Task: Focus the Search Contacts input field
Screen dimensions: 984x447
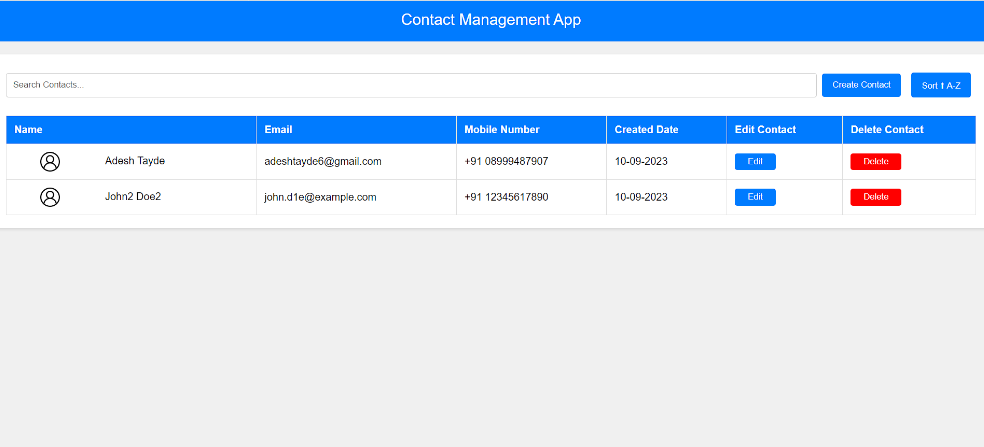Action: click(x=411, y=85)
